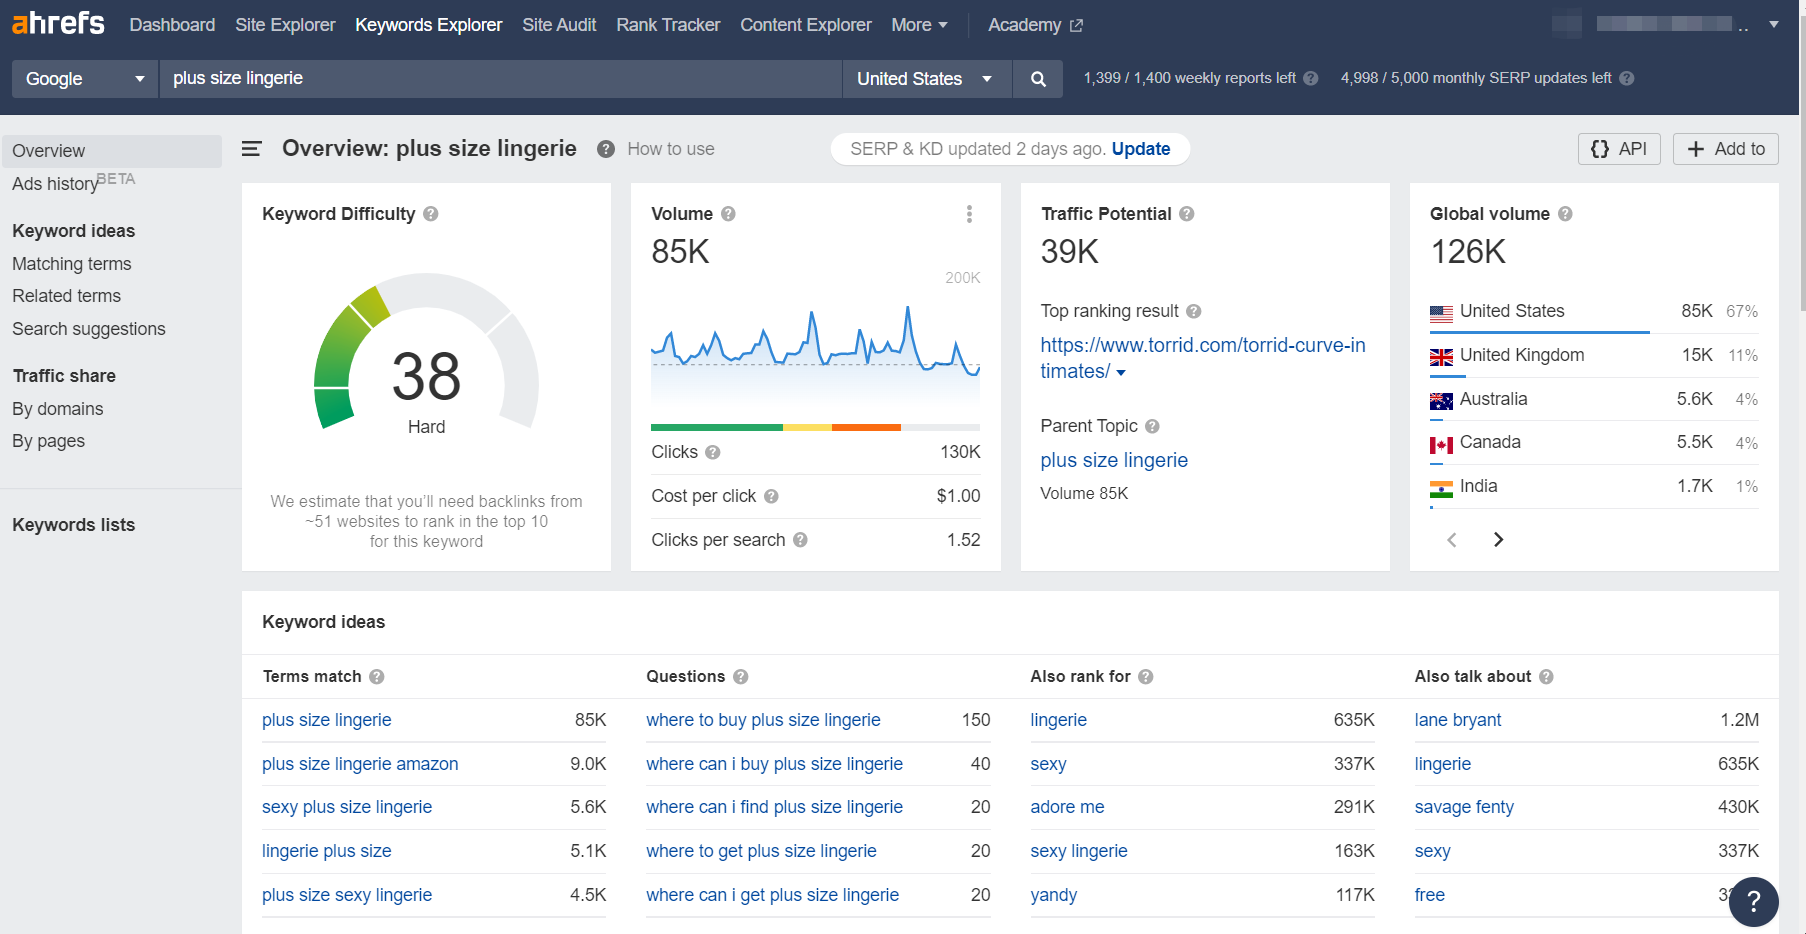The width and height of the screenshot is (1806, 934).
Task: Click the keyword search input field
Action: click(500, 79)
